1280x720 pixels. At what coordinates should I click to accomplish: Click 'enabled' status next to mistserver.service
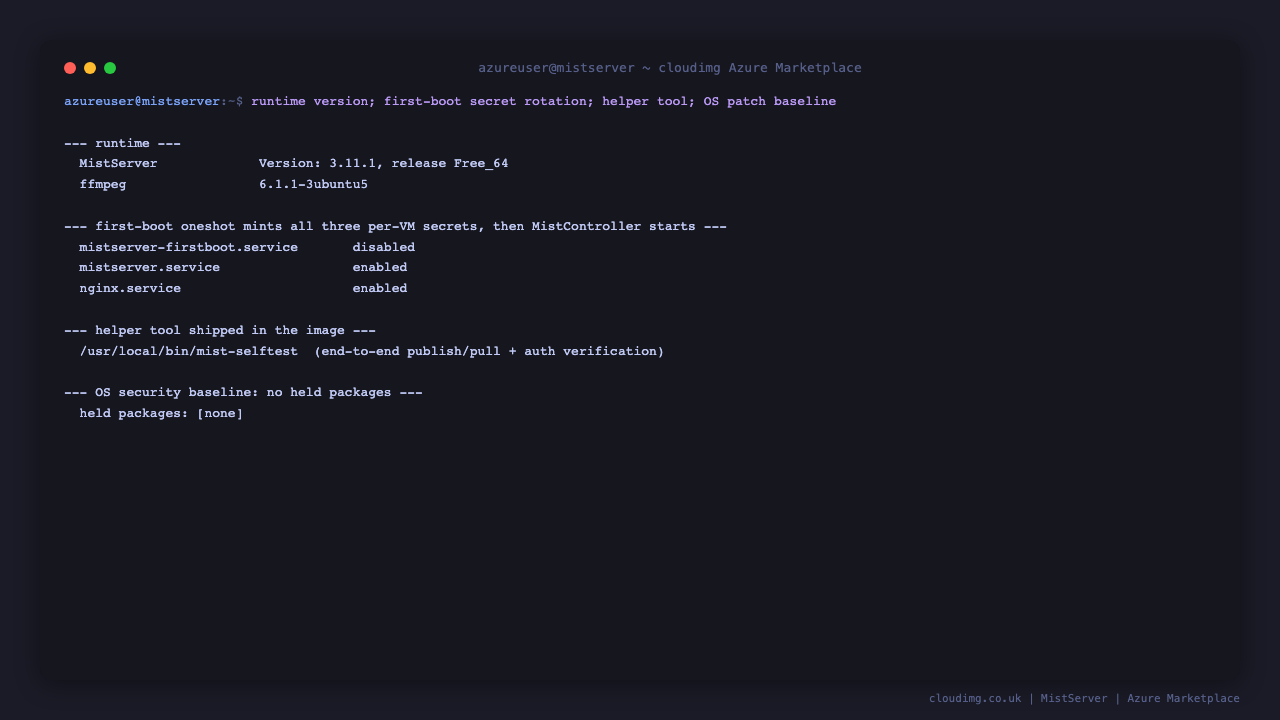[379, 267]
